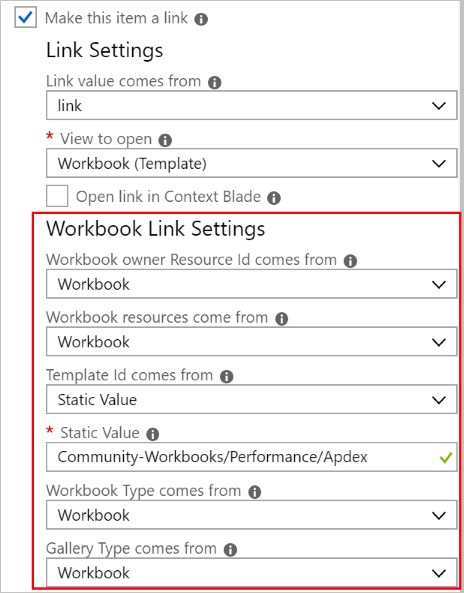Expand Gallery Type comes from dropdown
Screen dimensions: 464x593
tap(251, 573)
